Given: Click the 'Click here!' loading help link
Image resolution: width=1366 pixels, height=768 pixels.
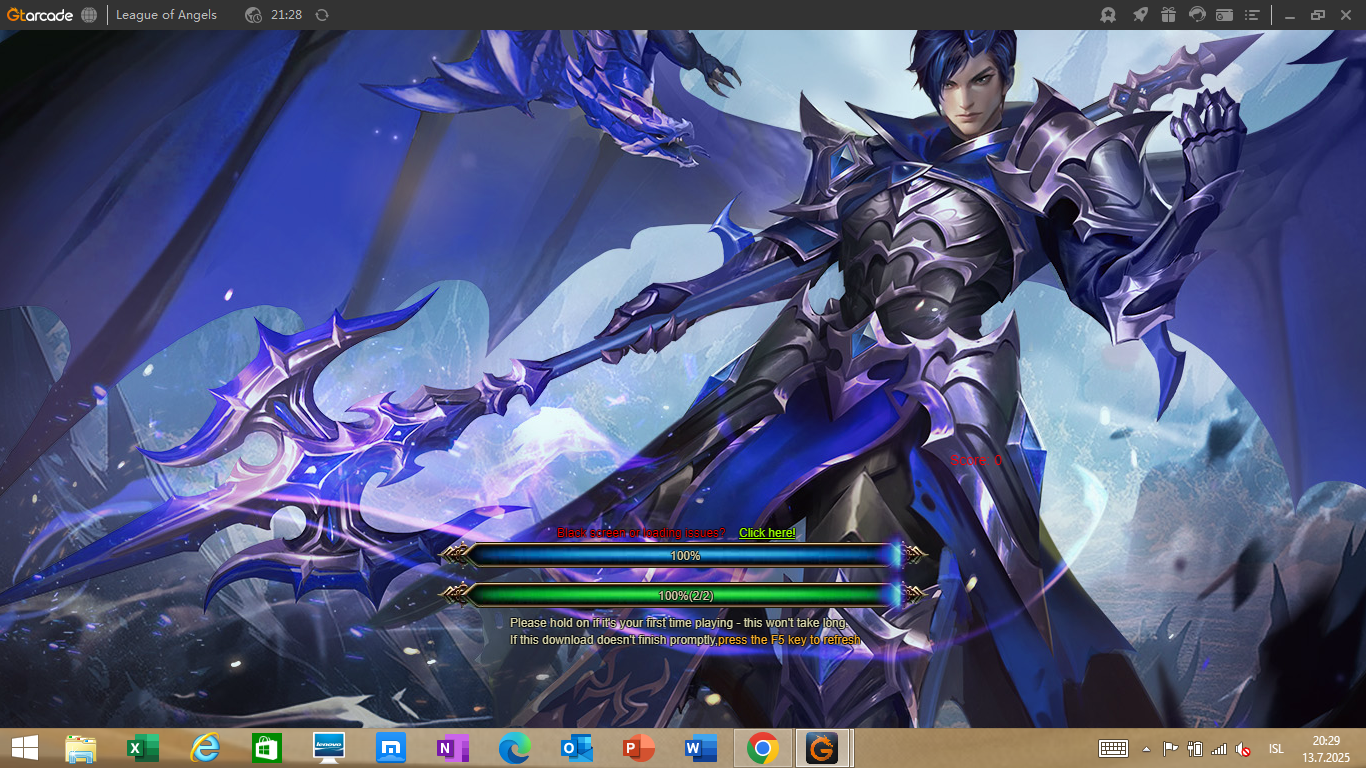Looking at the screenshot, I should point(767,533).
